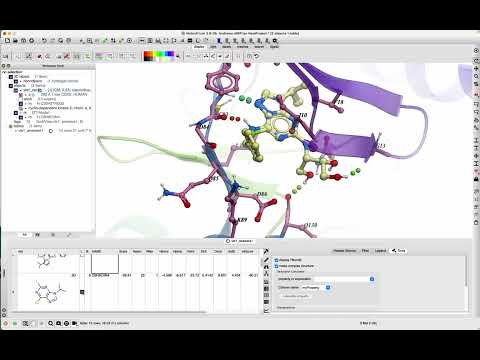480x360 pixels.
Task: Click the zoom-box selection toolbar icon
Action: tap(90, 41)
